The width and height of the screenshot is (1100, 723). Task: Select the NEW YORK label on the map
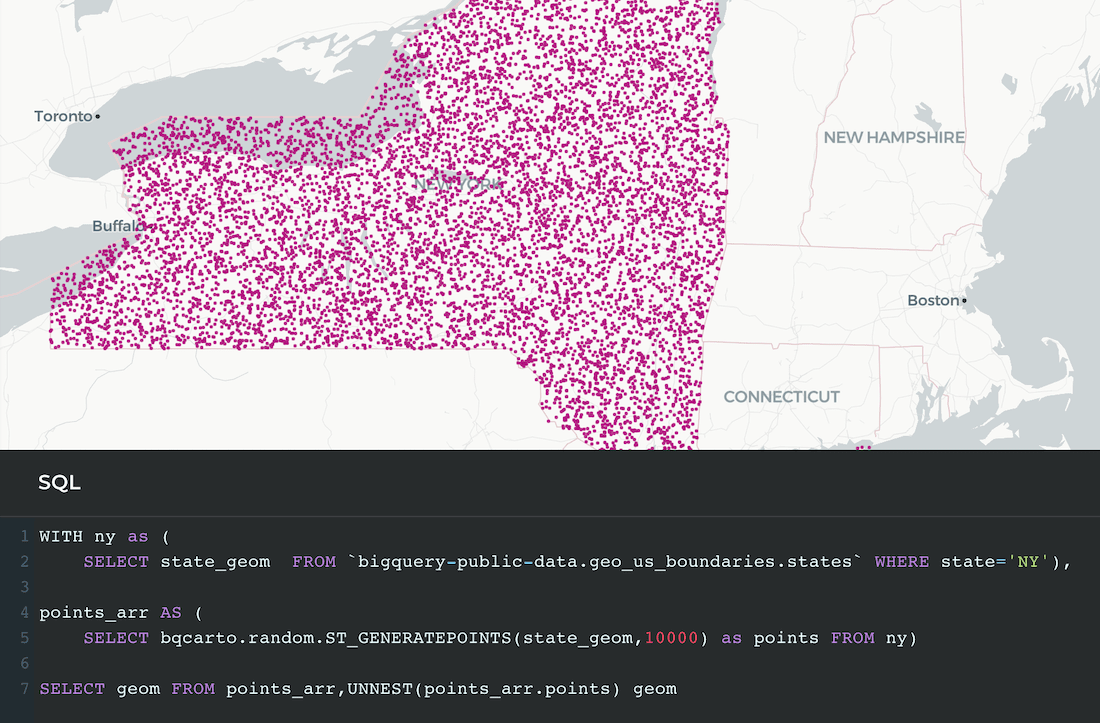[461, 184]
